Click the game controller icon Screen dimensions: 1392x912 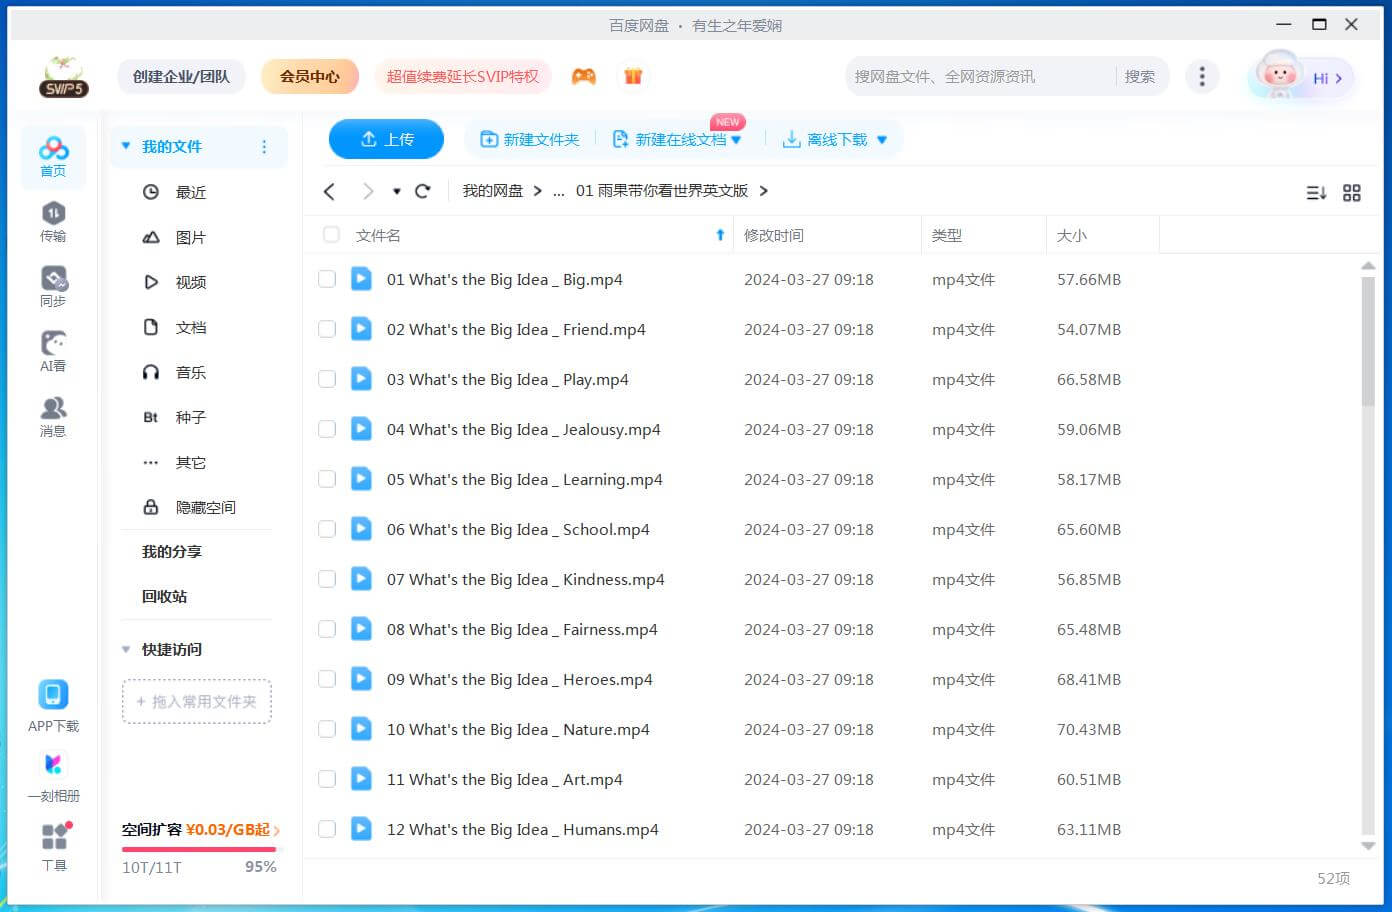coord(583,76)
